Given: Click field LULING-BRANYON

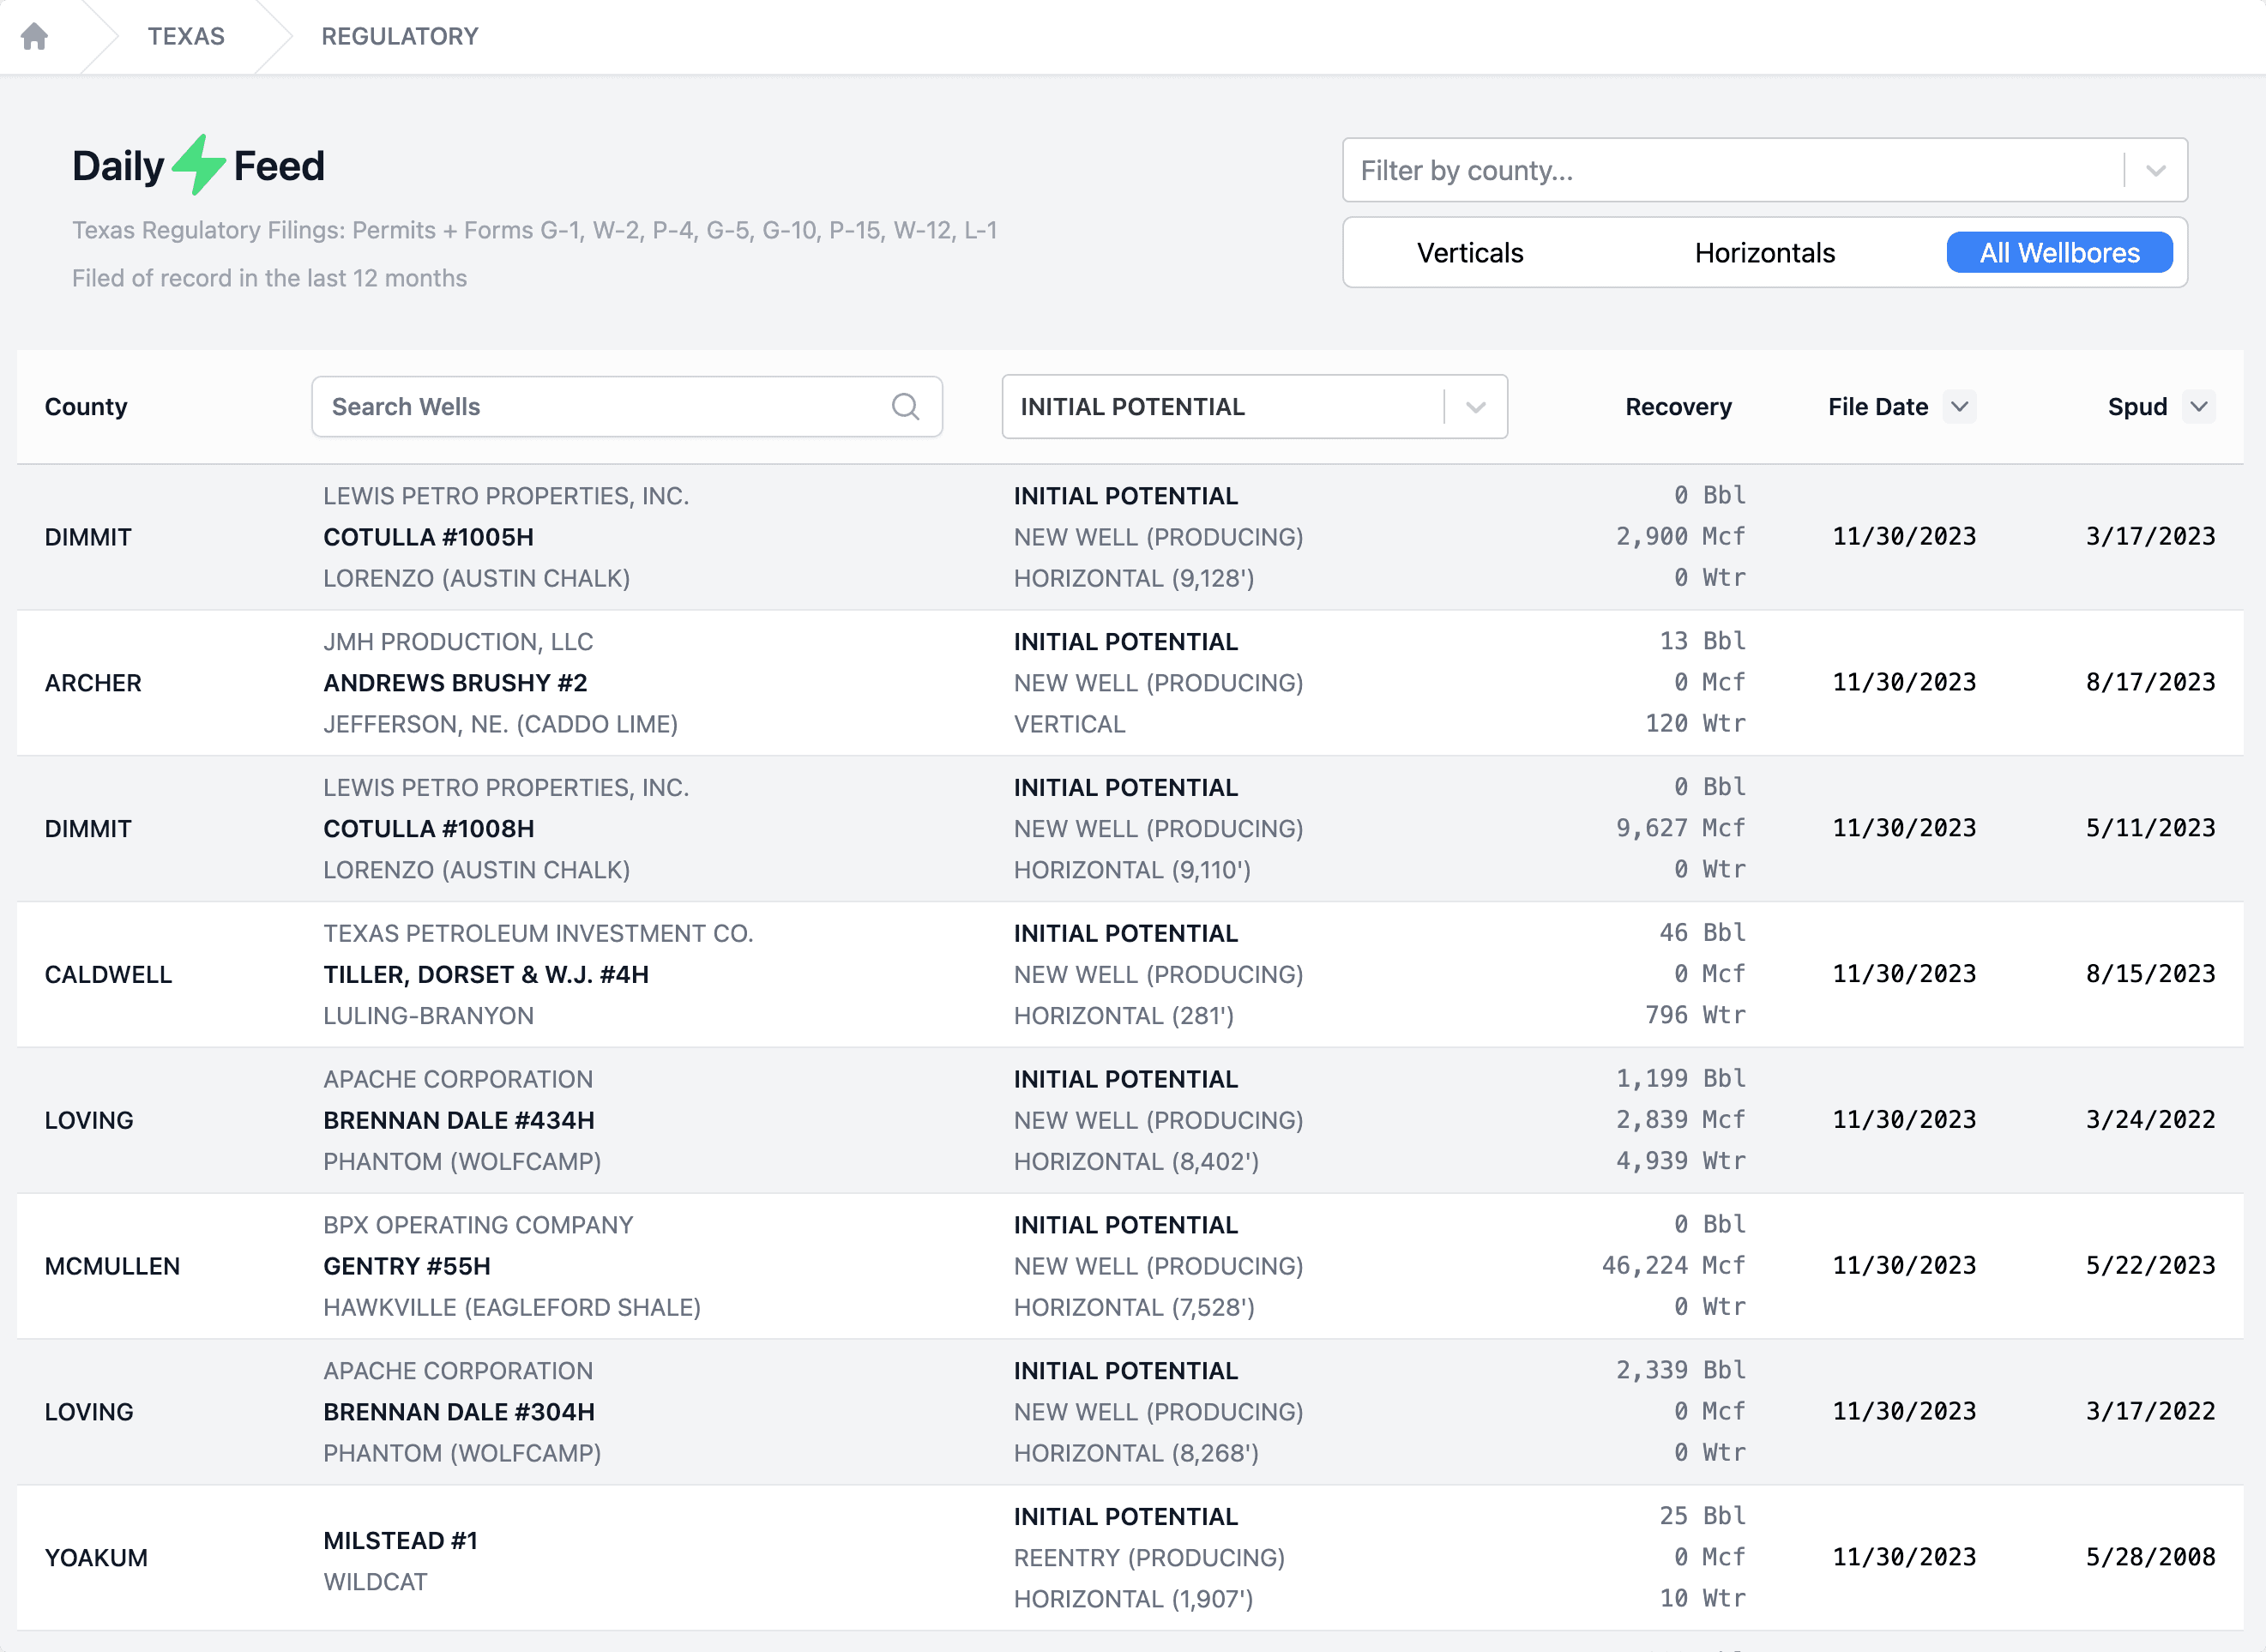Looking at the screenshot, I should pyautogui.click(x=428, y=1016).
